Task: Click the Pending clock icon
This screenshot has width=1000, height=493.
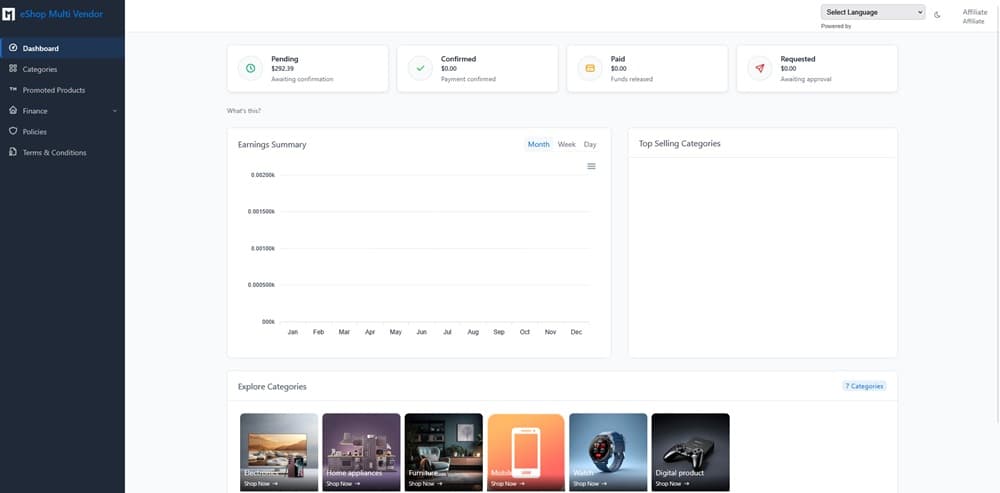Action: (250, 68)
